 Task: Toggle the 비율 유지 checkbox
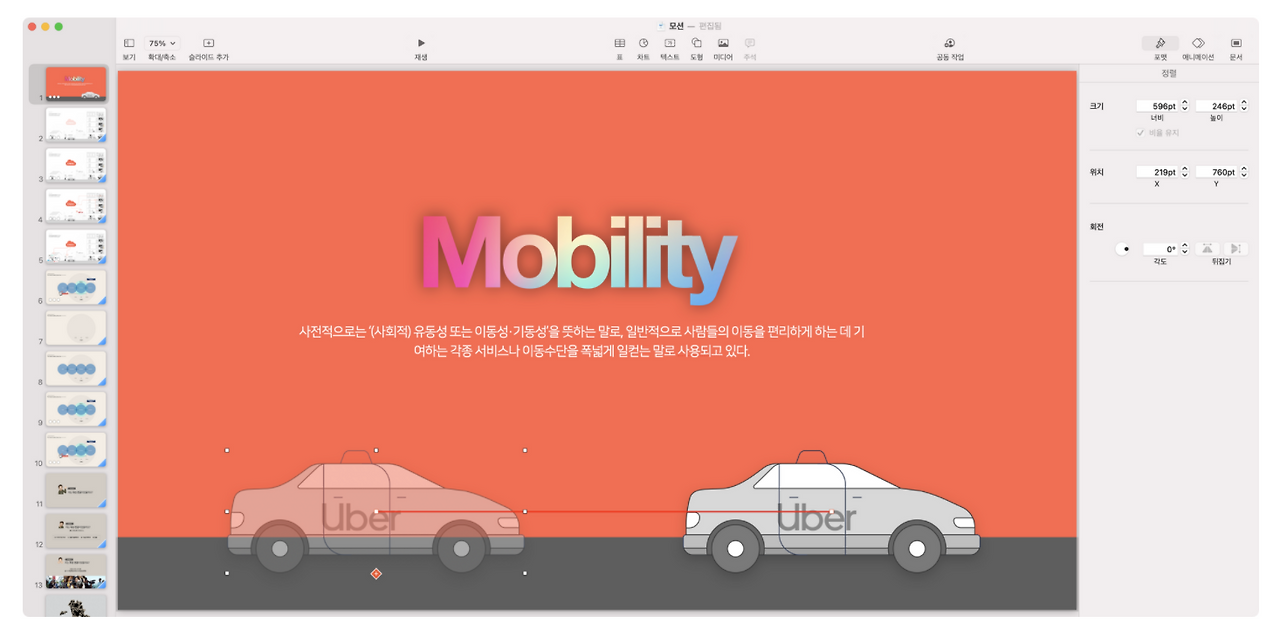tap(1141, 132)
